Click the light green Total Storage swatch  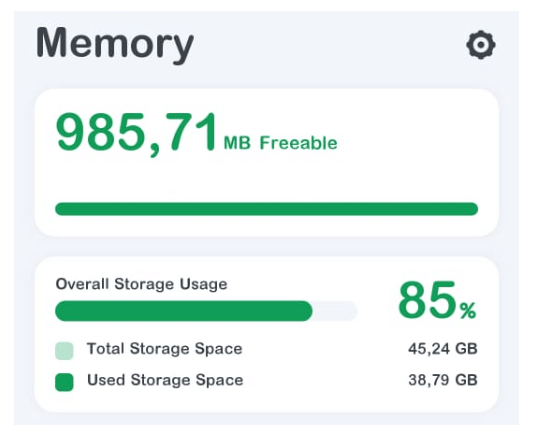tap(64, 351)
